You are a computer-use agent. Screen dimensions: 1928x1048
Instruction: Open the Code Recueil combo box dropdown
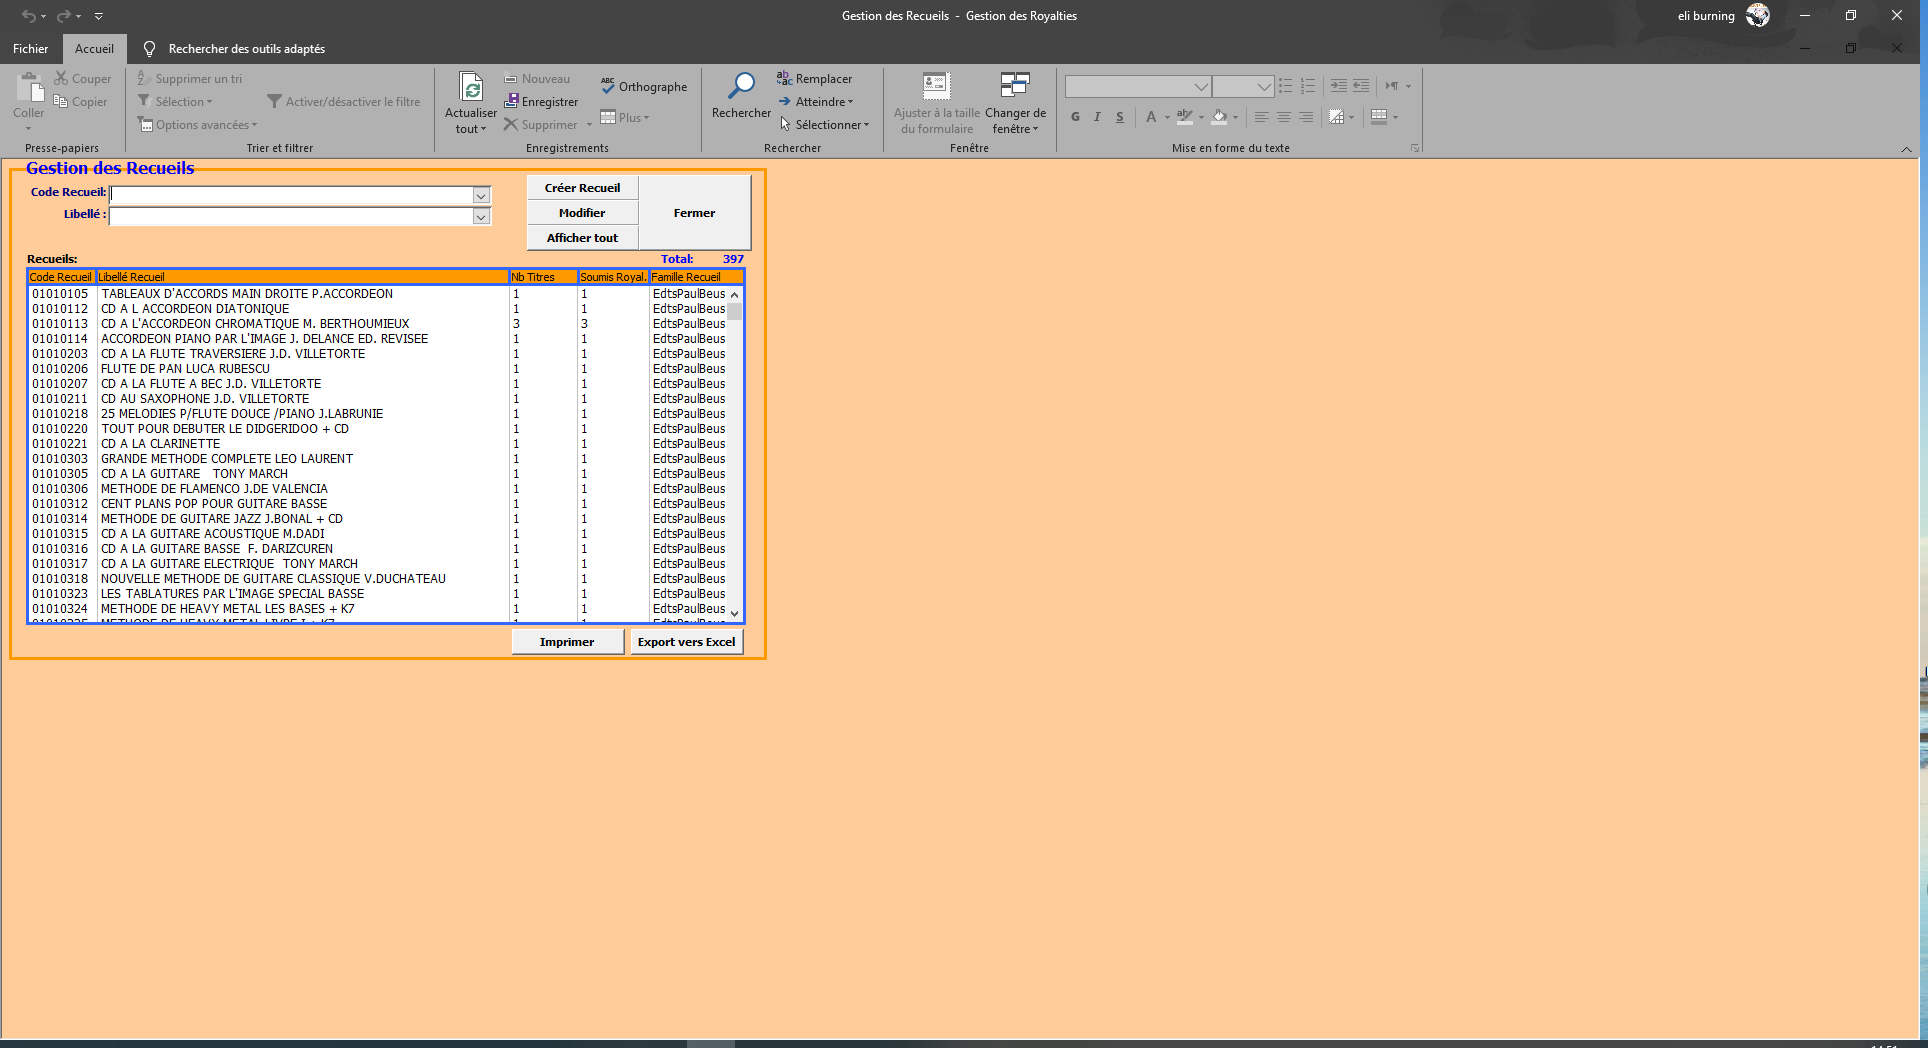click(x=481, y=195)
